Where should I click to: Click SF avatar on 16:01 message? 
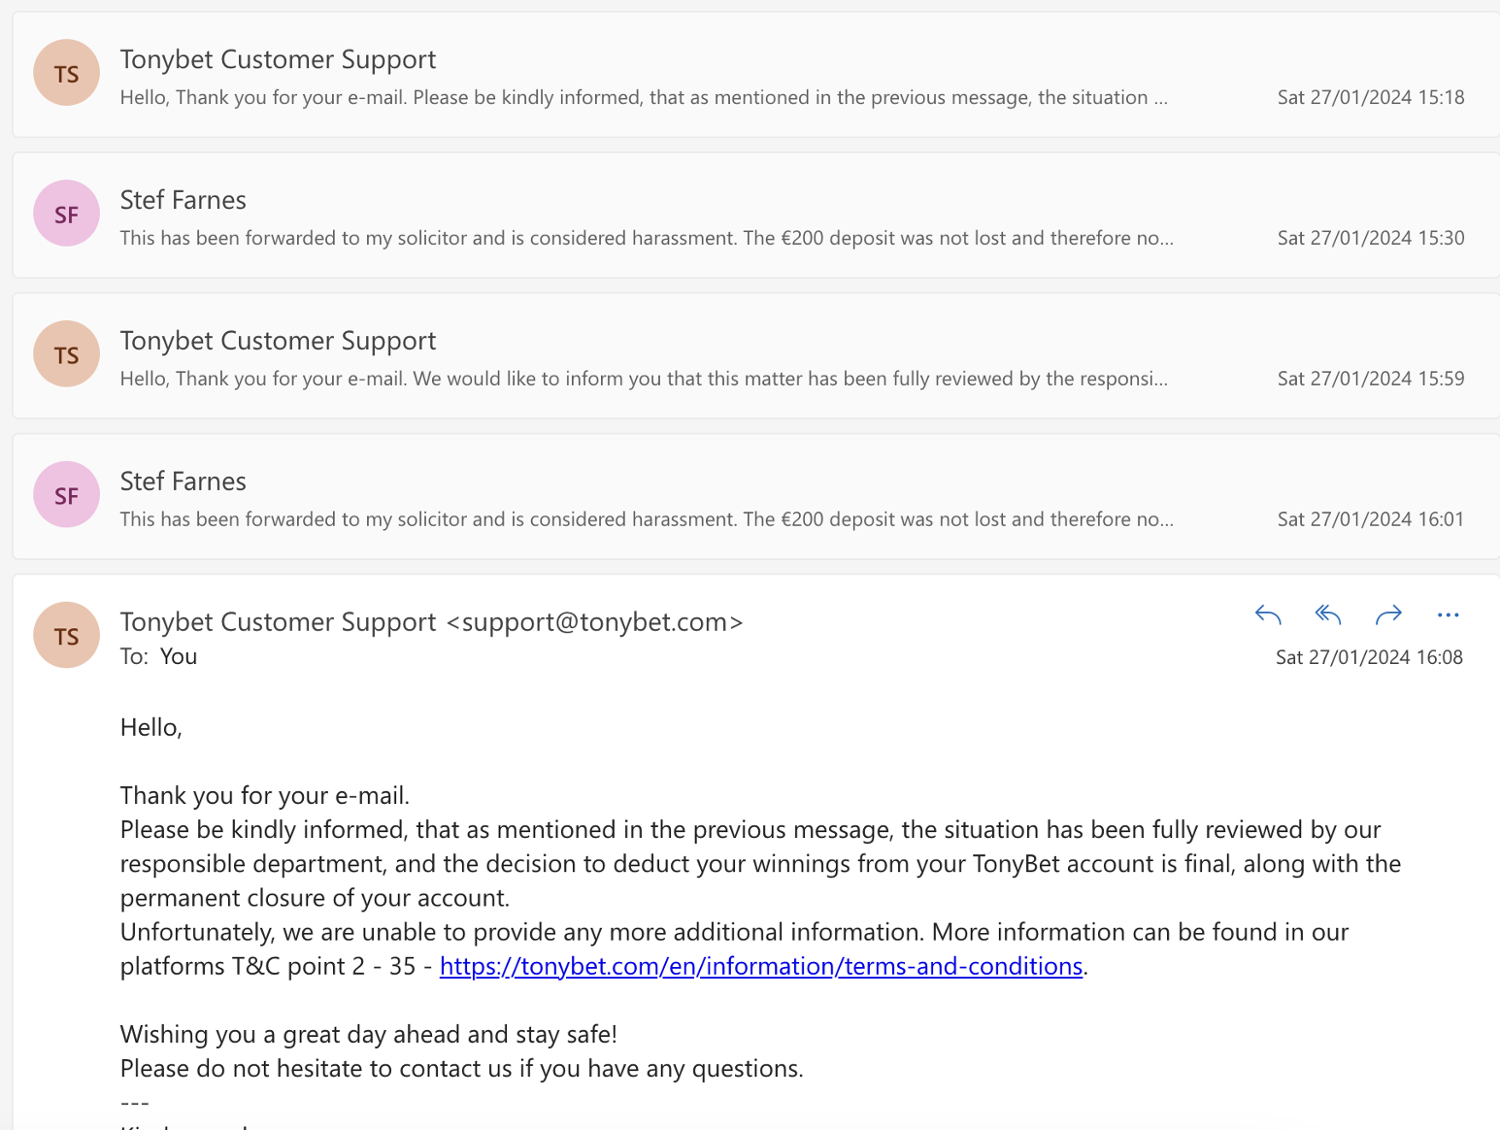pyautogui.click(x=66, y=495)
